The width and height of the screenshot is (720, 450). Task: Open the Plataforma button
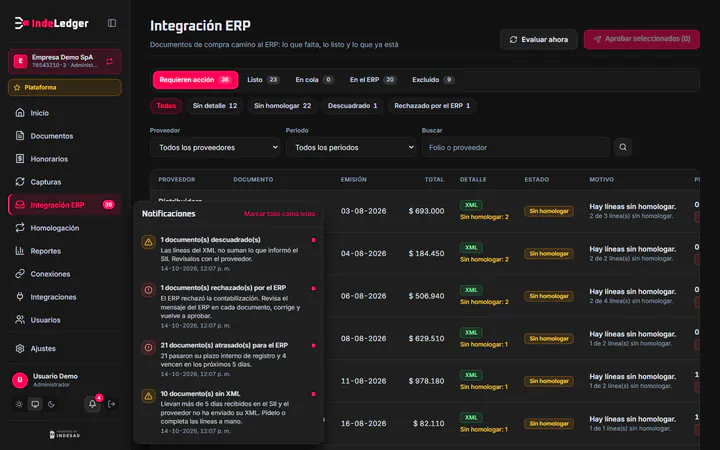pos(65,87)
